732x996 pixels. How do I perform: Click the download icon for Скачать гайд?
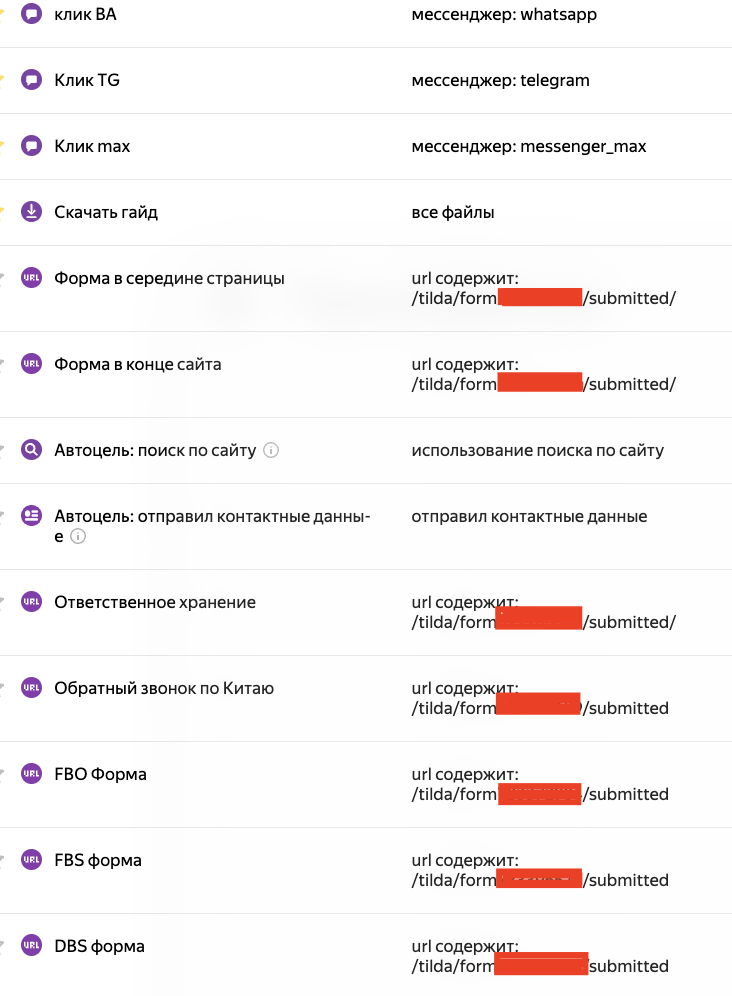[31, 212]
